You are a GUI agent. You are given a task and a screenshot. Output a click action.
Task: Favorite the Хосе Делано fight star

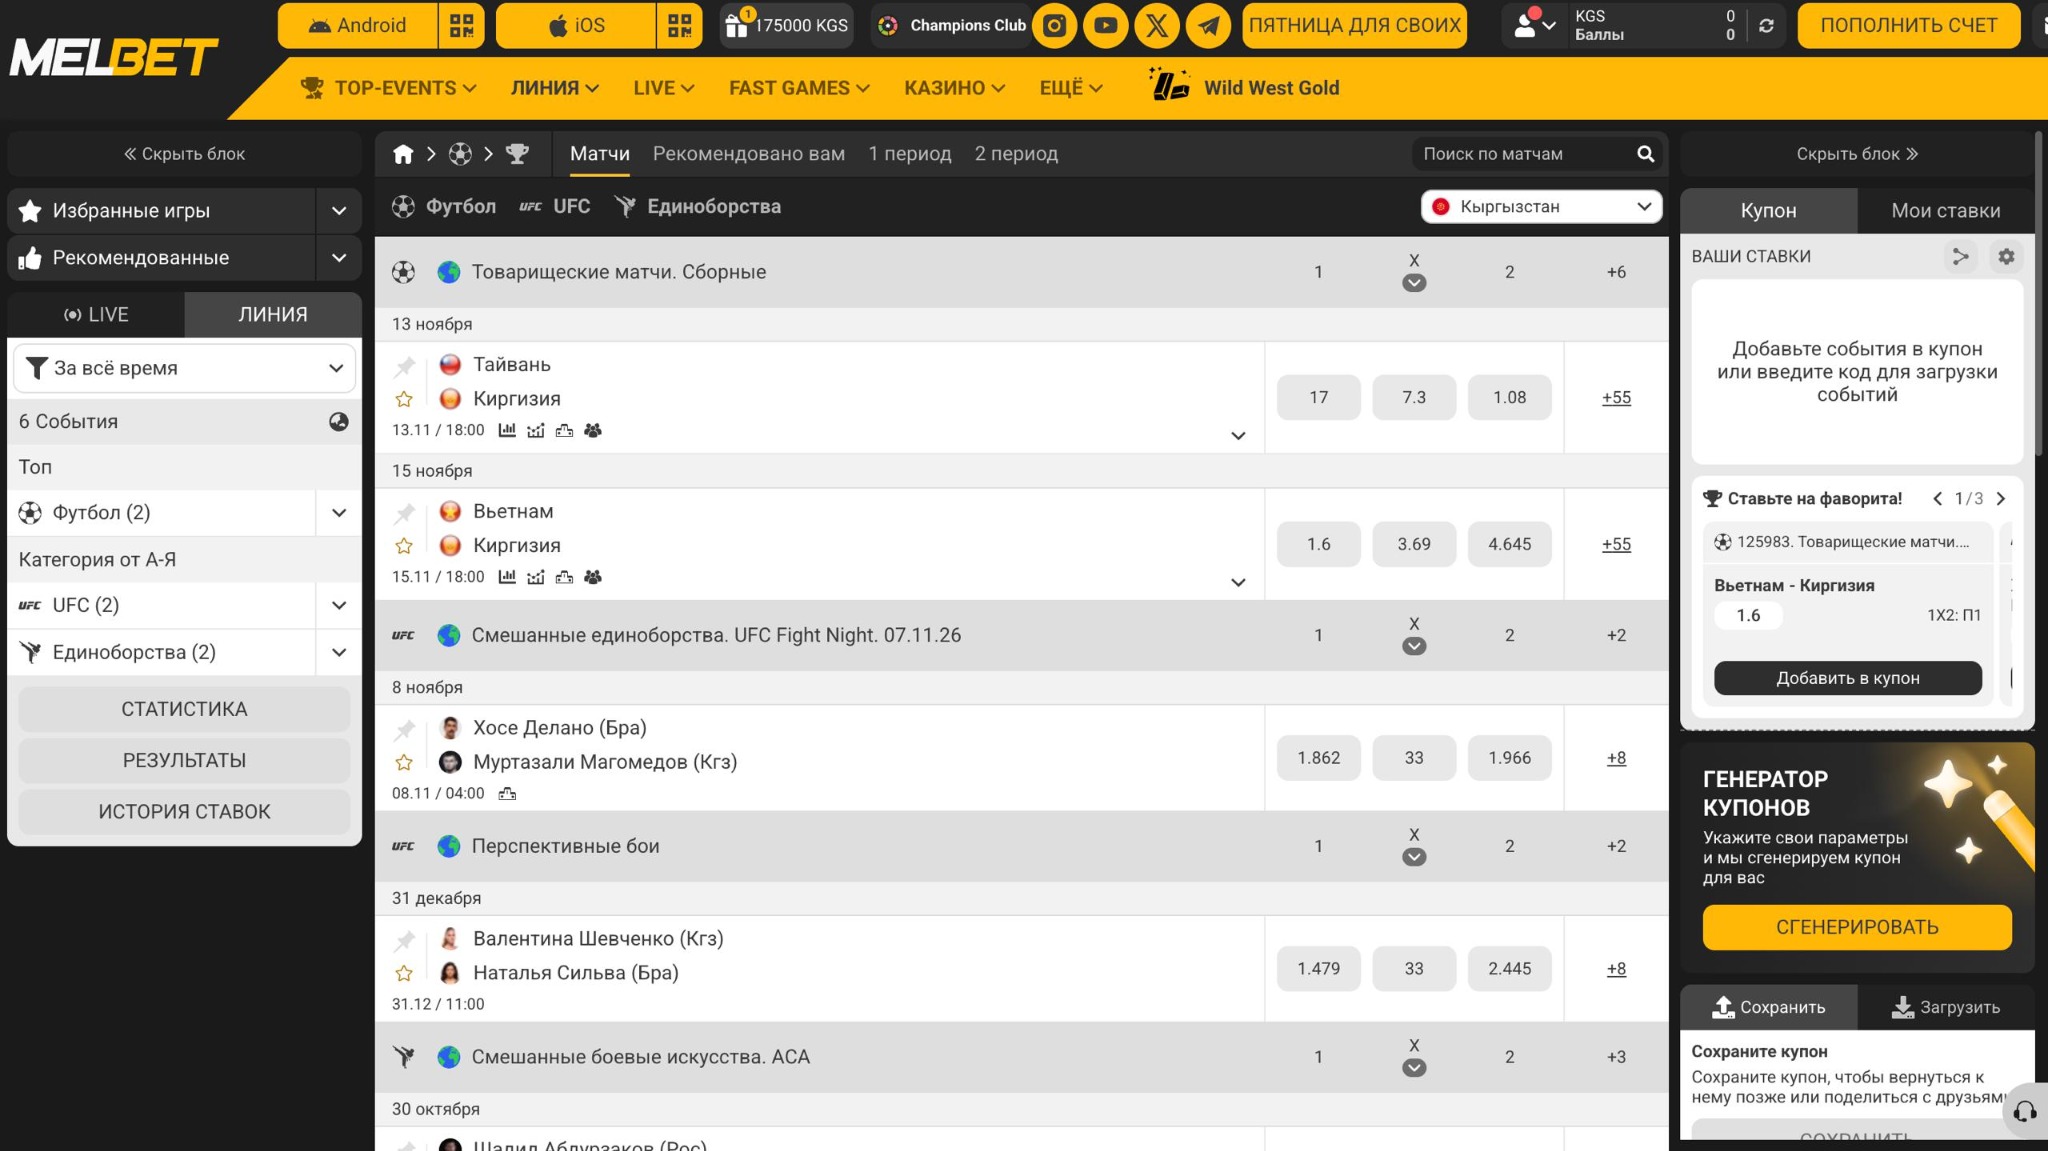tap(404, 763)
